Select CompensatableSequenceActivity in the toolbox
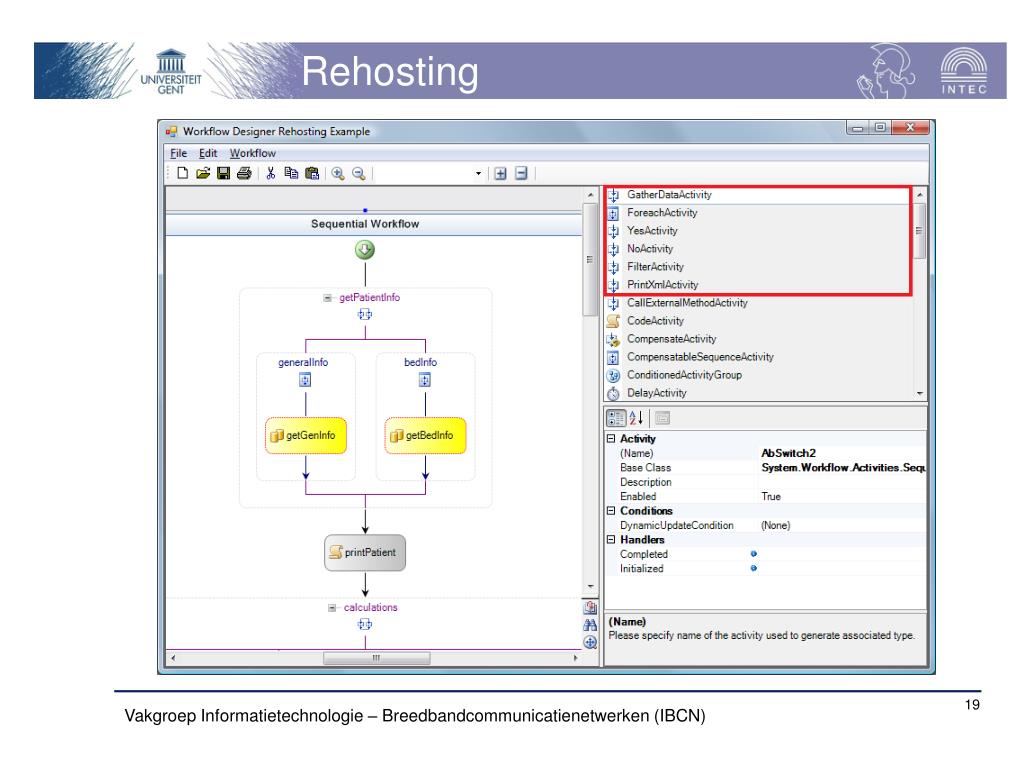Viewport: 1024px width, 768px height. point(700,357)
